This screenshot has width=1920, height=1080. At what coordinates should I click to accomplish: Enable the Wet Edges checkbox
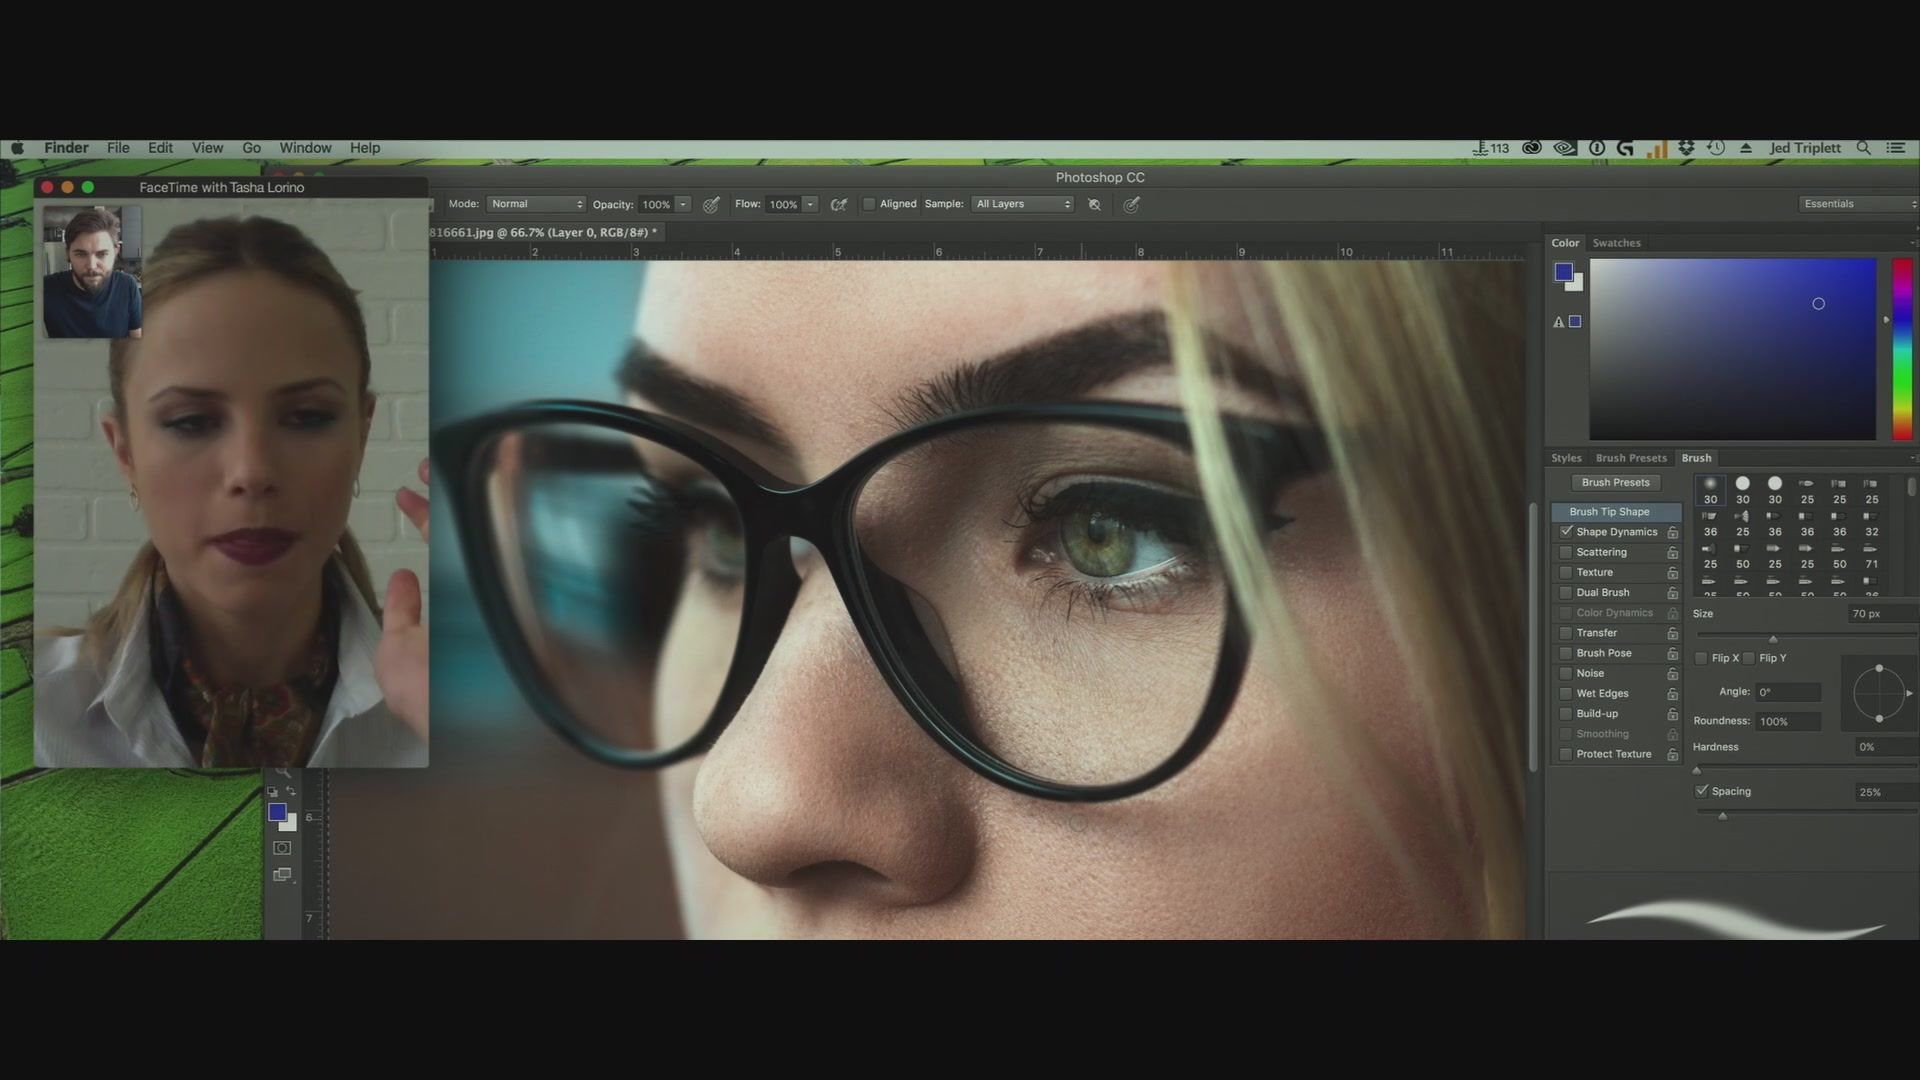pyautogui.click(x=1566, y=694)
